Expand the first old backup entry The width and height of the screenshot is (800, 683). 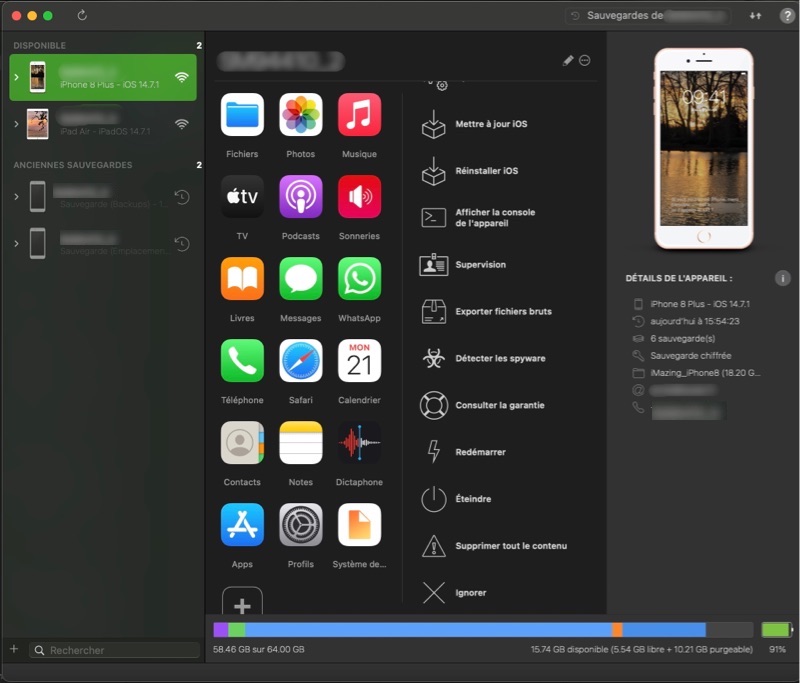[x=16, y=197]
